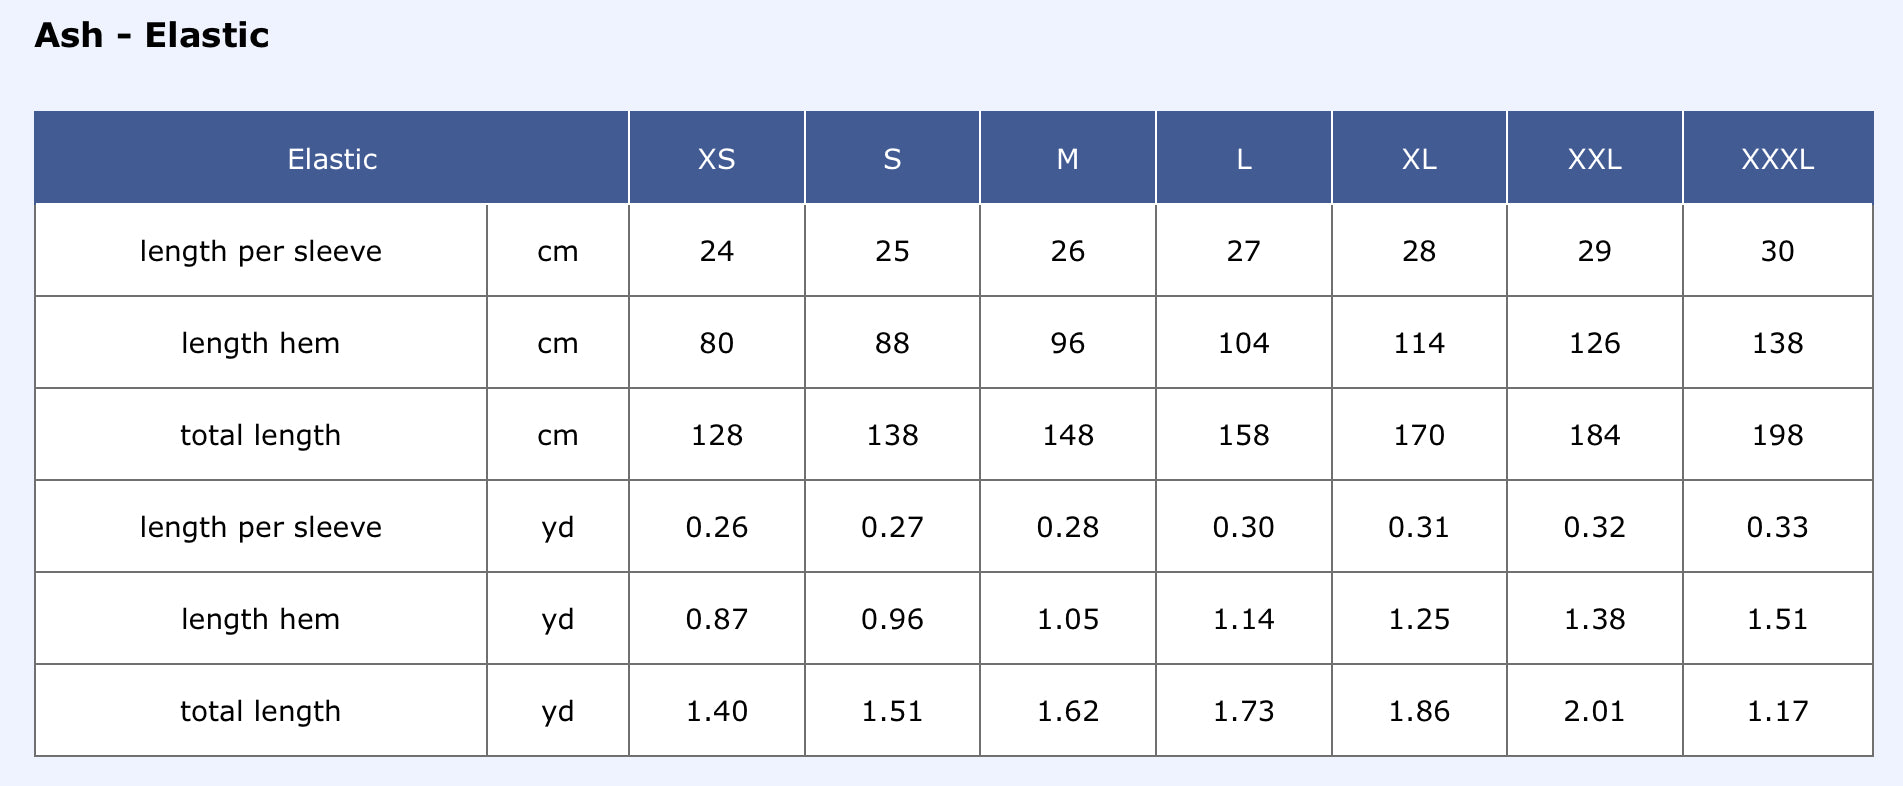The image size is (1903, 786).
Task: Select the XL size column header
Action: click(1418, 159)
